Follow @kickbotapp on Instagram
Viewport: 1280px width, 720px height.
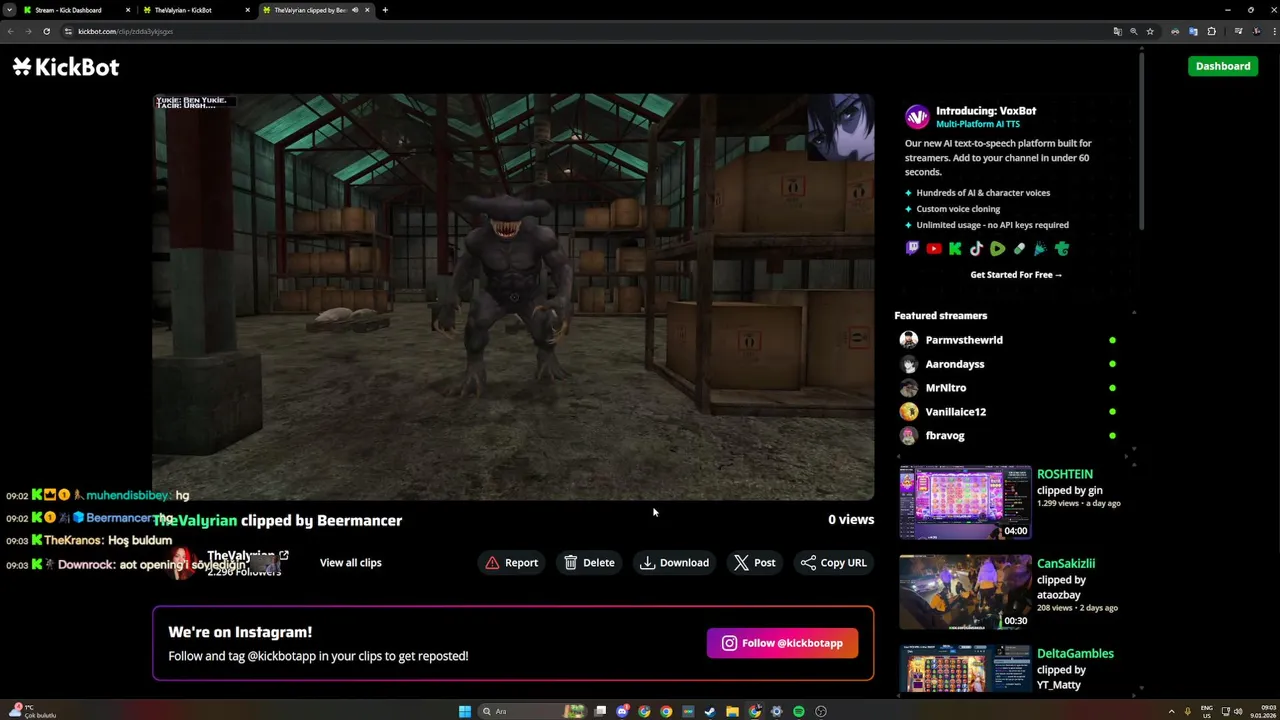click(x=782, y=643)
